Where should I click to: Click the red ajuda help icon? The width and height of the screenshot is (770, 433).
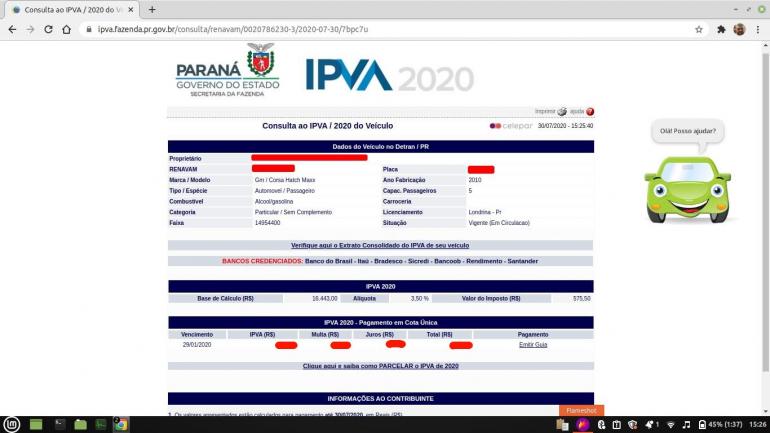point(590,112)
